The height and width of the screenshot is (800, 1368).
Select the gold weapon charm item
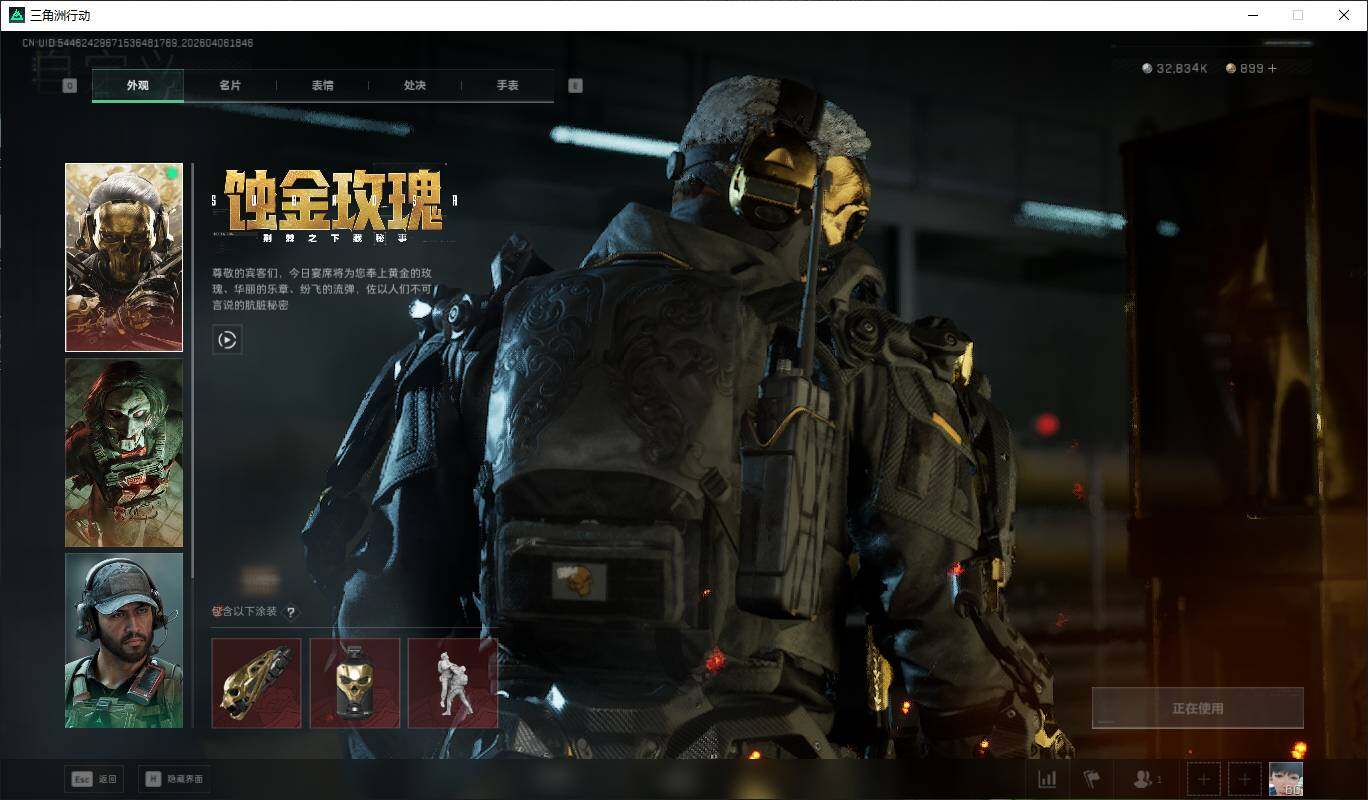(x=256, y=683)
